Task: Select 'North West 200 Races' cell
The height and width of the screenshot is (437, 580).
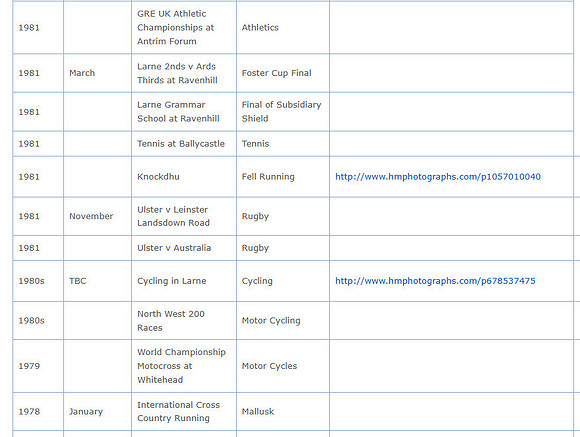Action: point(184,320)
